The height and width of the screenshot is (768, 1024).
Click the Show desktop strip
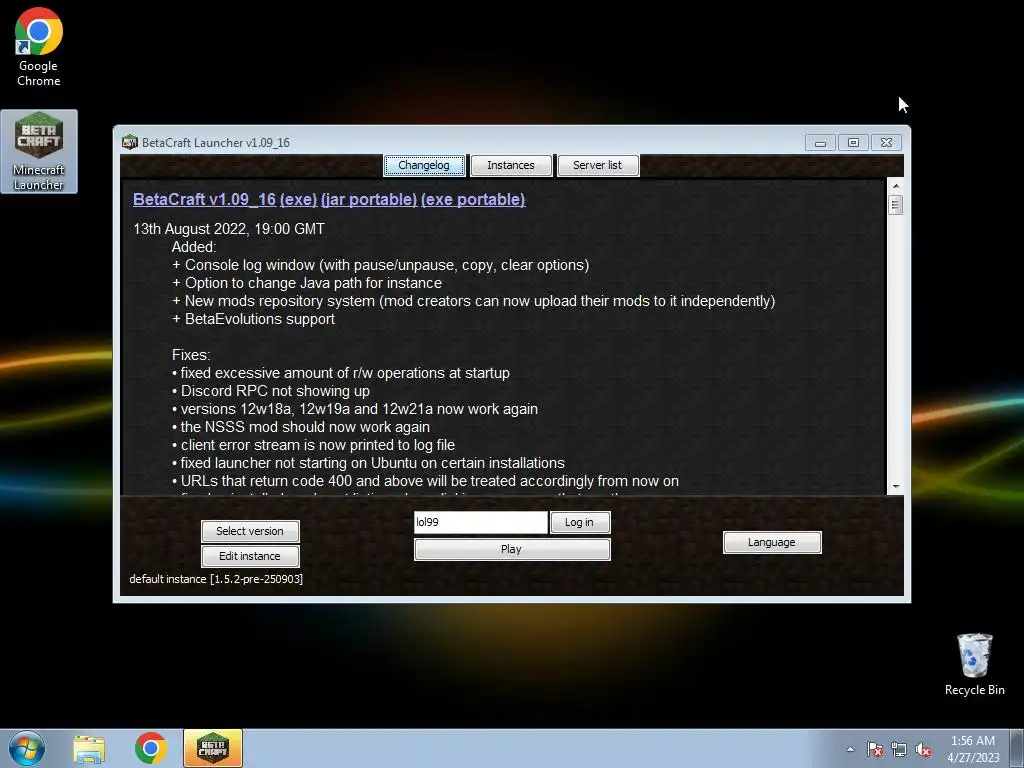click(x=1017, y=748)
